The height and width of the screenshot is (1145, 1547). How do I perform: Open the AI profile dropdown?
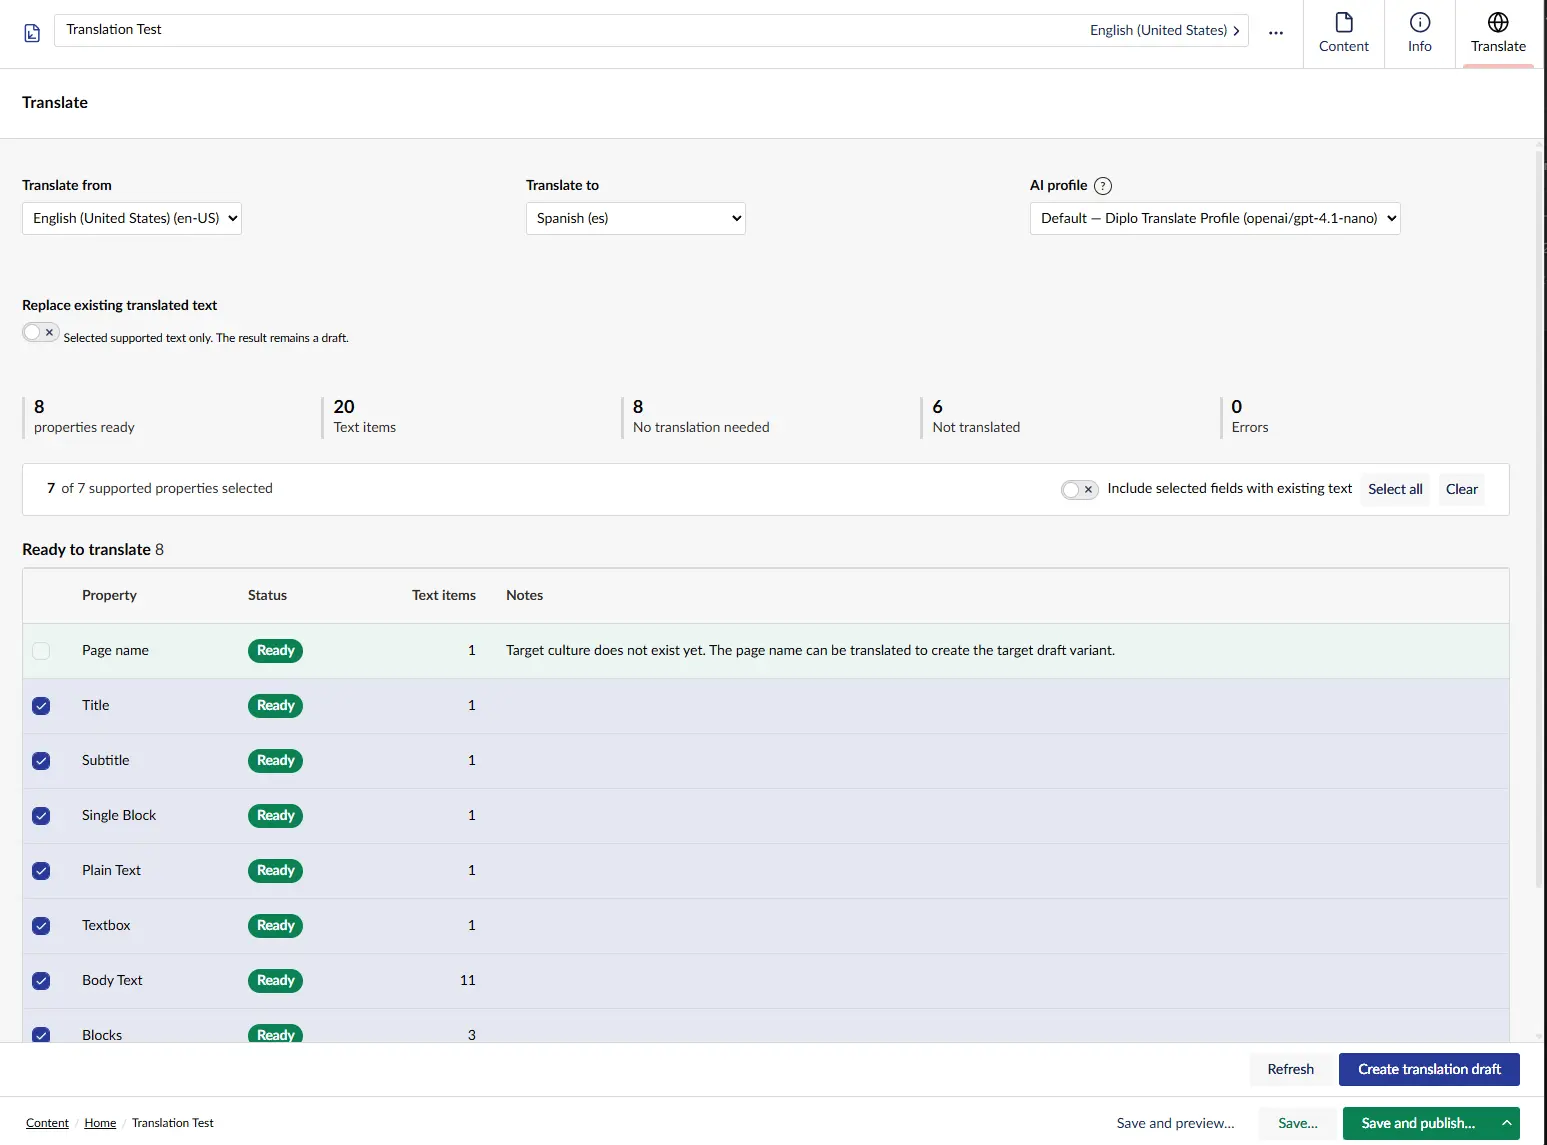coord(1215,218)
